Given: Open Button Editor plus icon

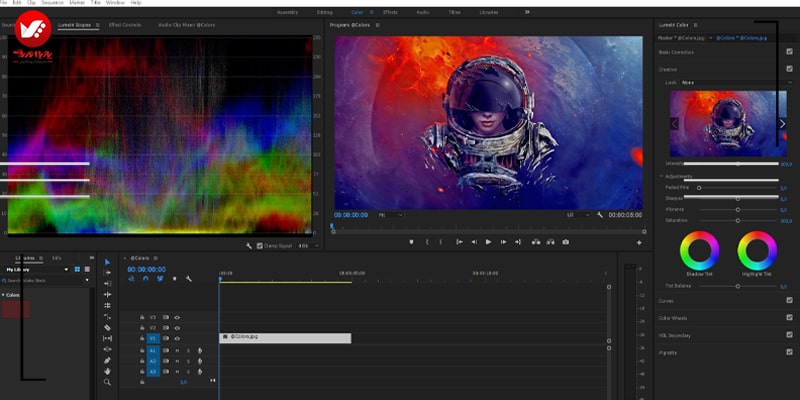Looking at the screenshot, I should click(639, 243).
